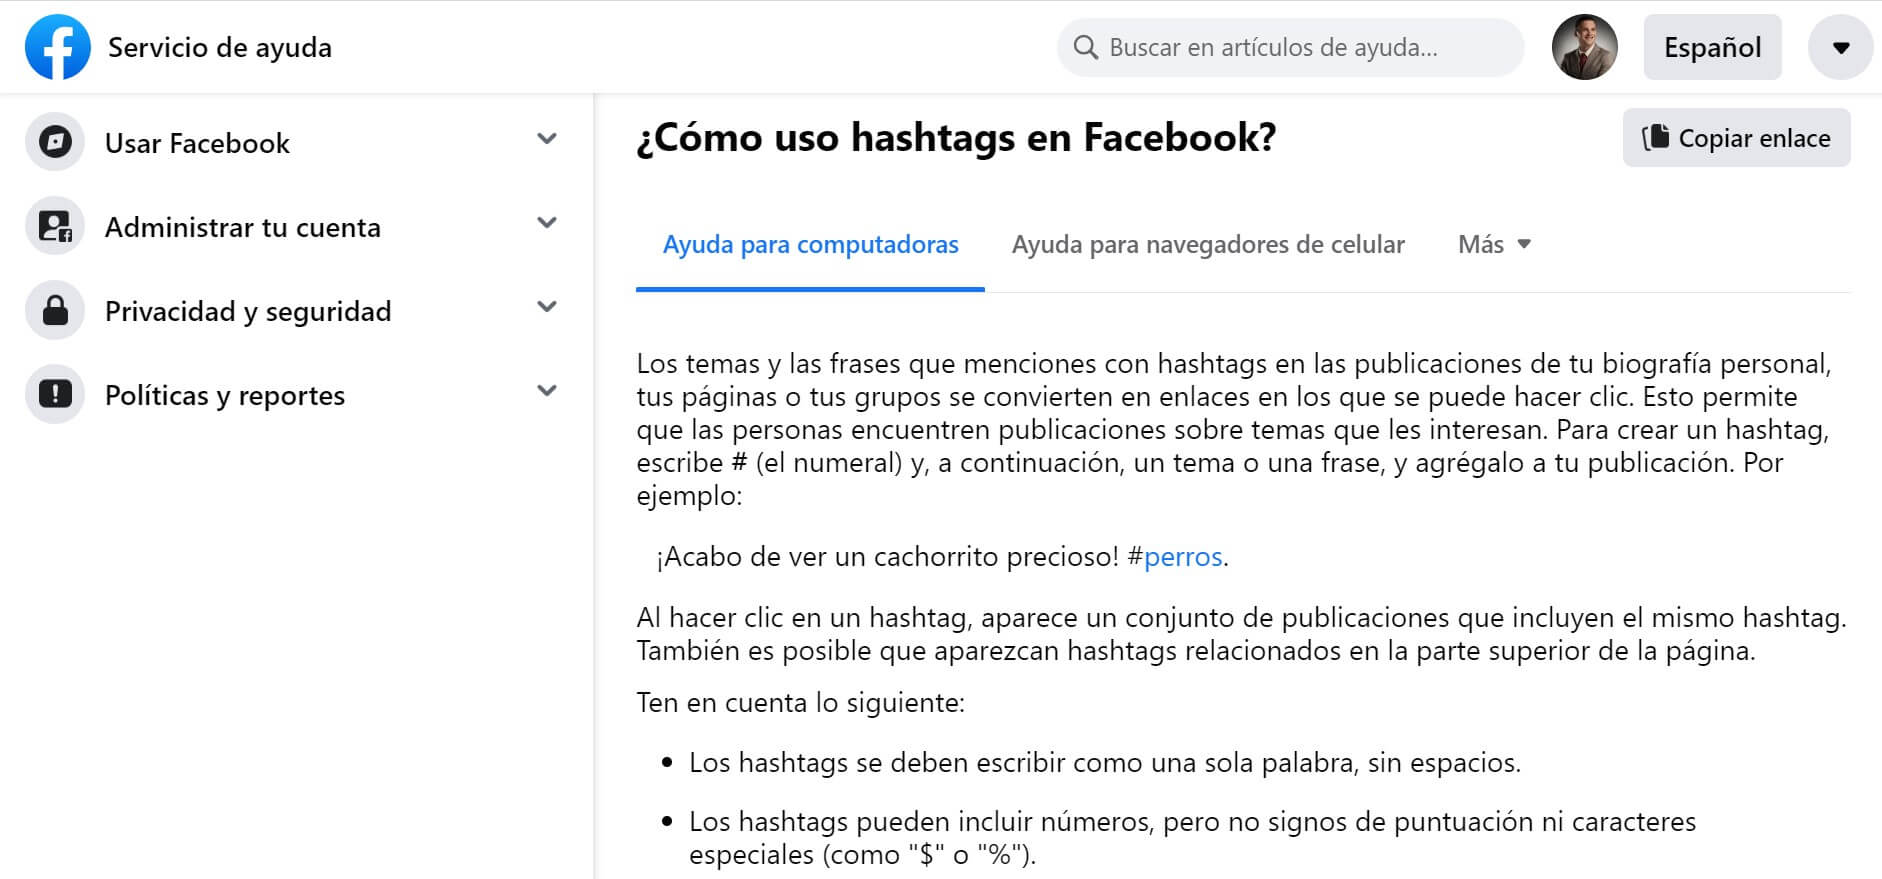Screen dimensions: 1882x879
Task: Click the Servicio de ayuda header link
Action: (x=219, y=47)
